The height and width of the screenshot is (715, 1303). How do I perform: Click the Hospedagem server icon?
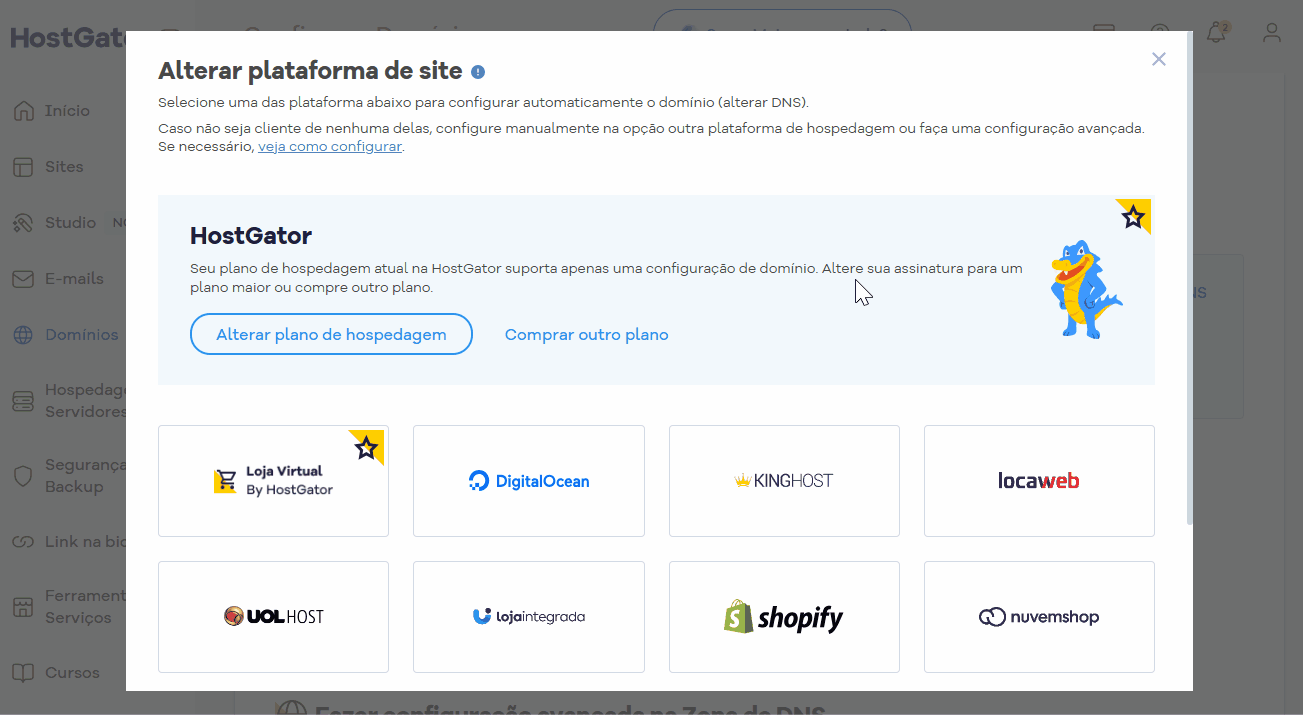pyautogui.click(x=23, y=401)
